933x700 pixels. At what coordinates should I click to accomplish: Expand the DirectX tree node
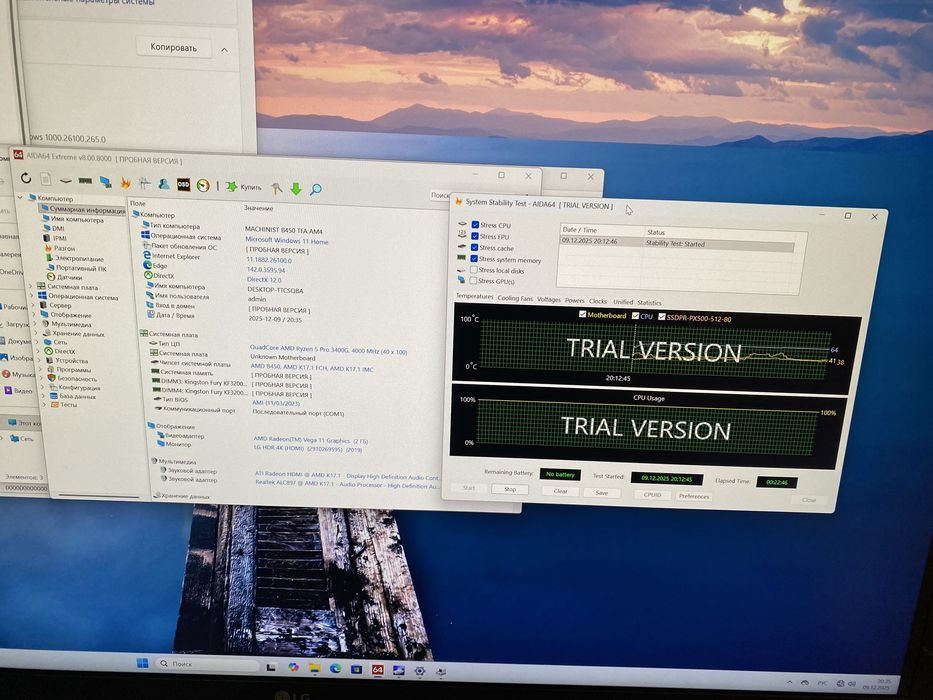click(39, 351)
